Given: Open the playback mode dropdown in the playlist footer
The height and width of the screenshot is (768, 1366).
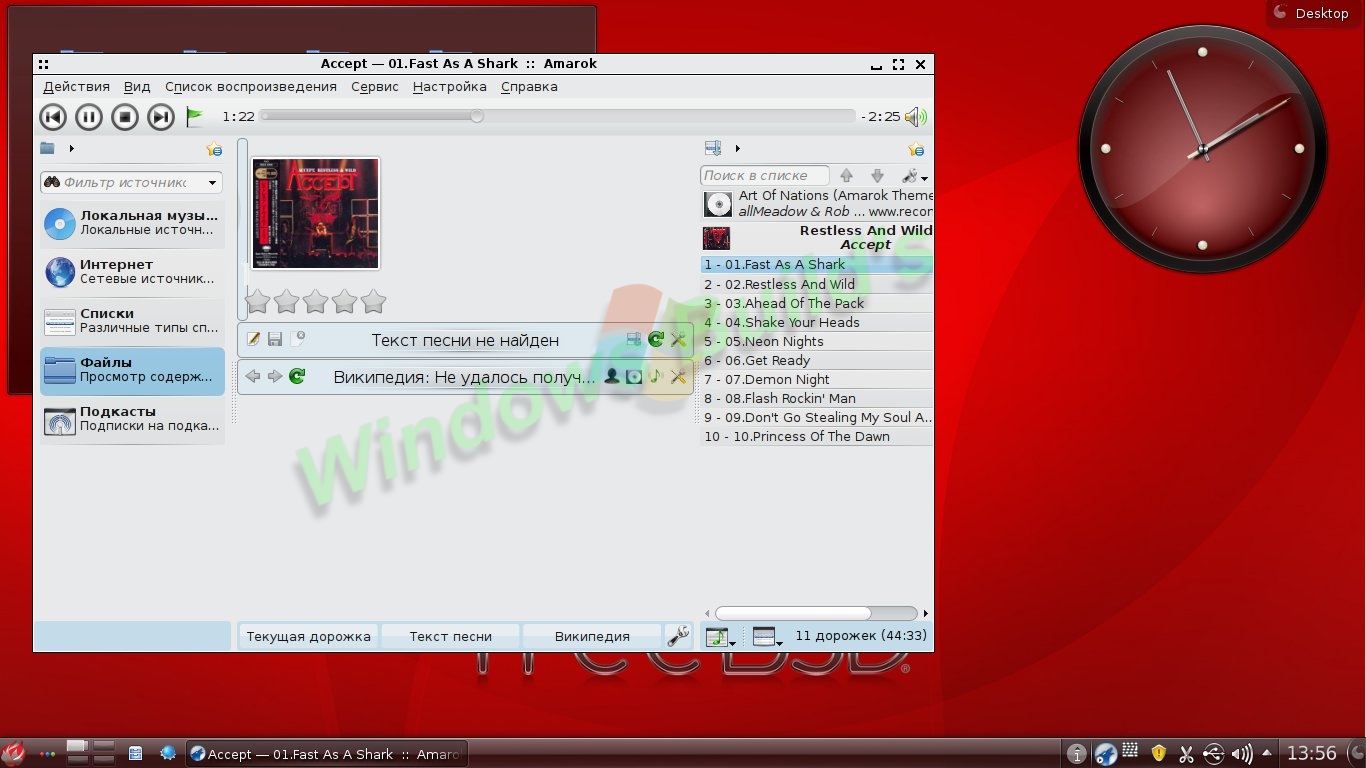Looking at the screenshot, I should pos(720,636).
